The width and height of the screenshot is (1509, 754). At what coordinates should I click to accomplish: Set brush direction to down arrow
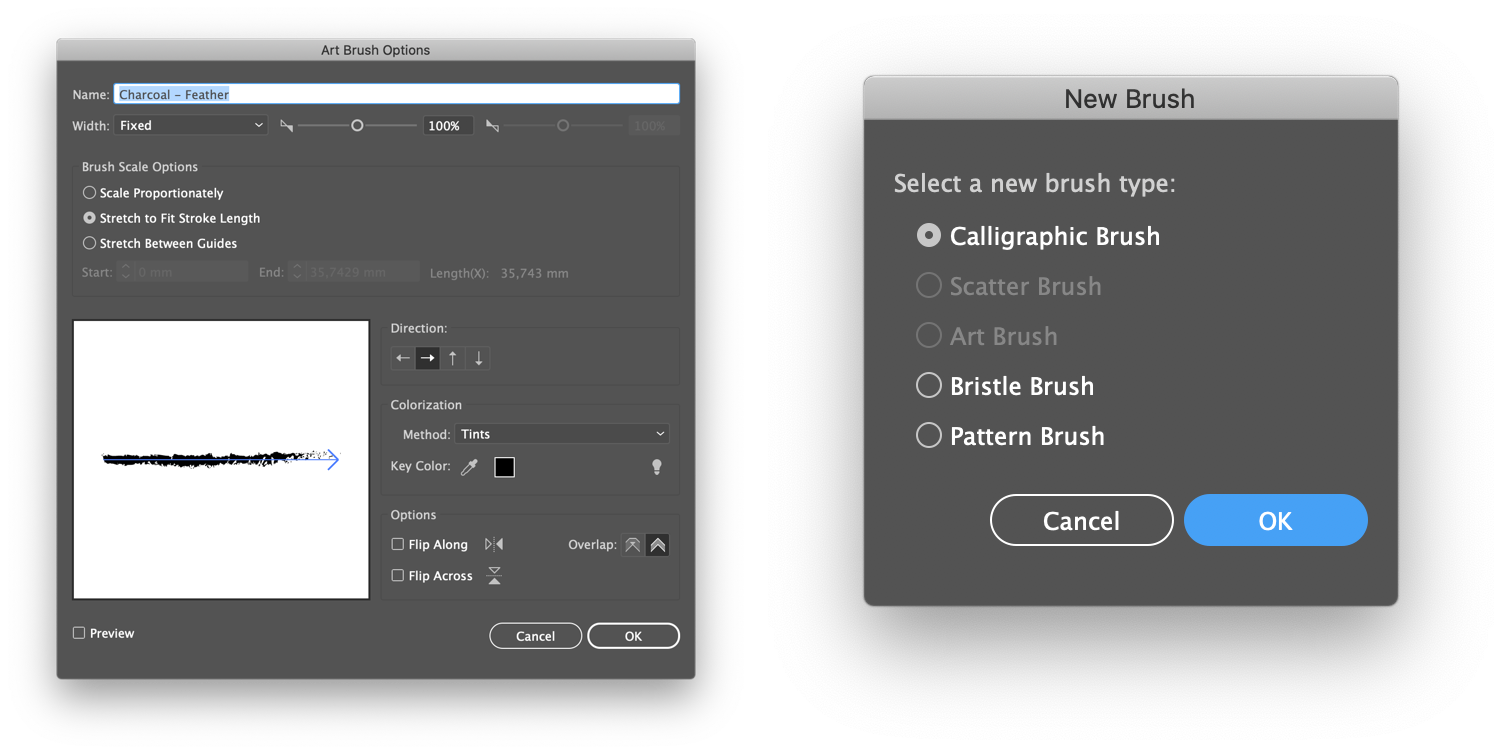click(478, 358)
